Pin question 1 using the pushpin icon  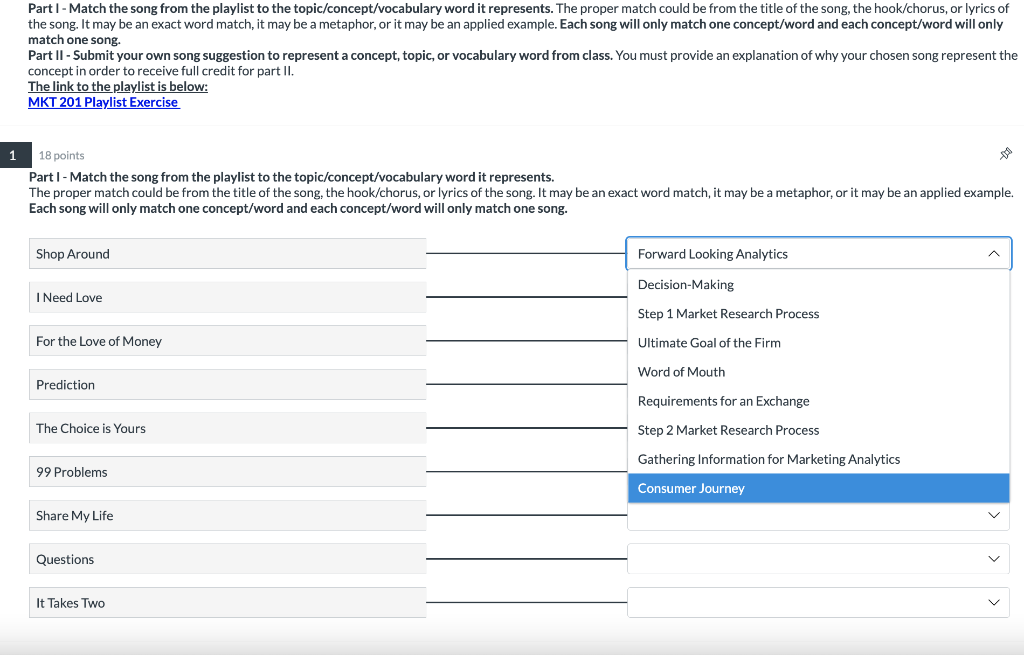1006,153
